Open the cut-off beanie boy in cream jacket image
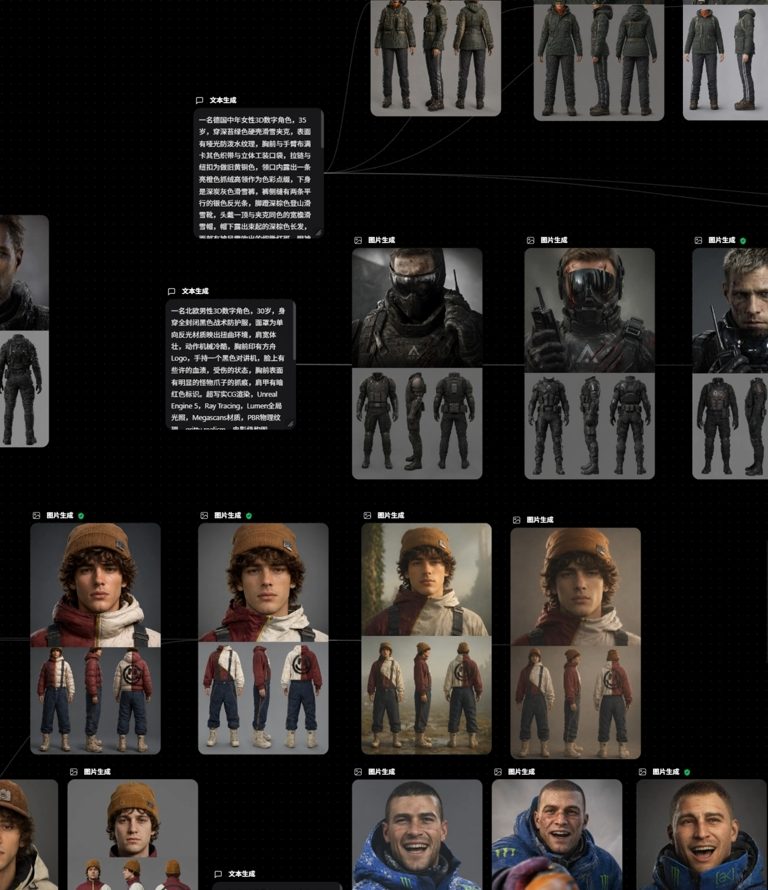768x890 pixels. coord(29,834)
